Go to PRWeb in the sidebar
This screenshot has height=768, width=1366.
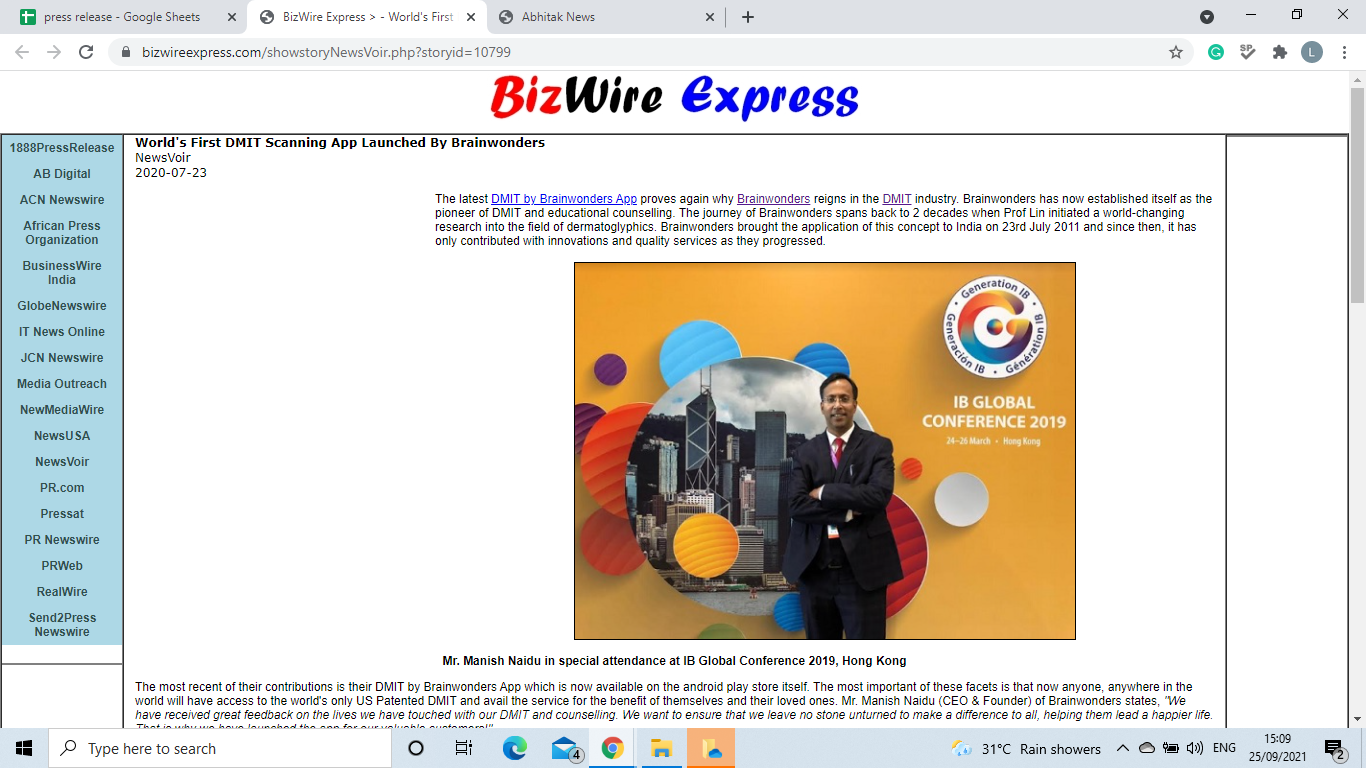click(62, 566)
